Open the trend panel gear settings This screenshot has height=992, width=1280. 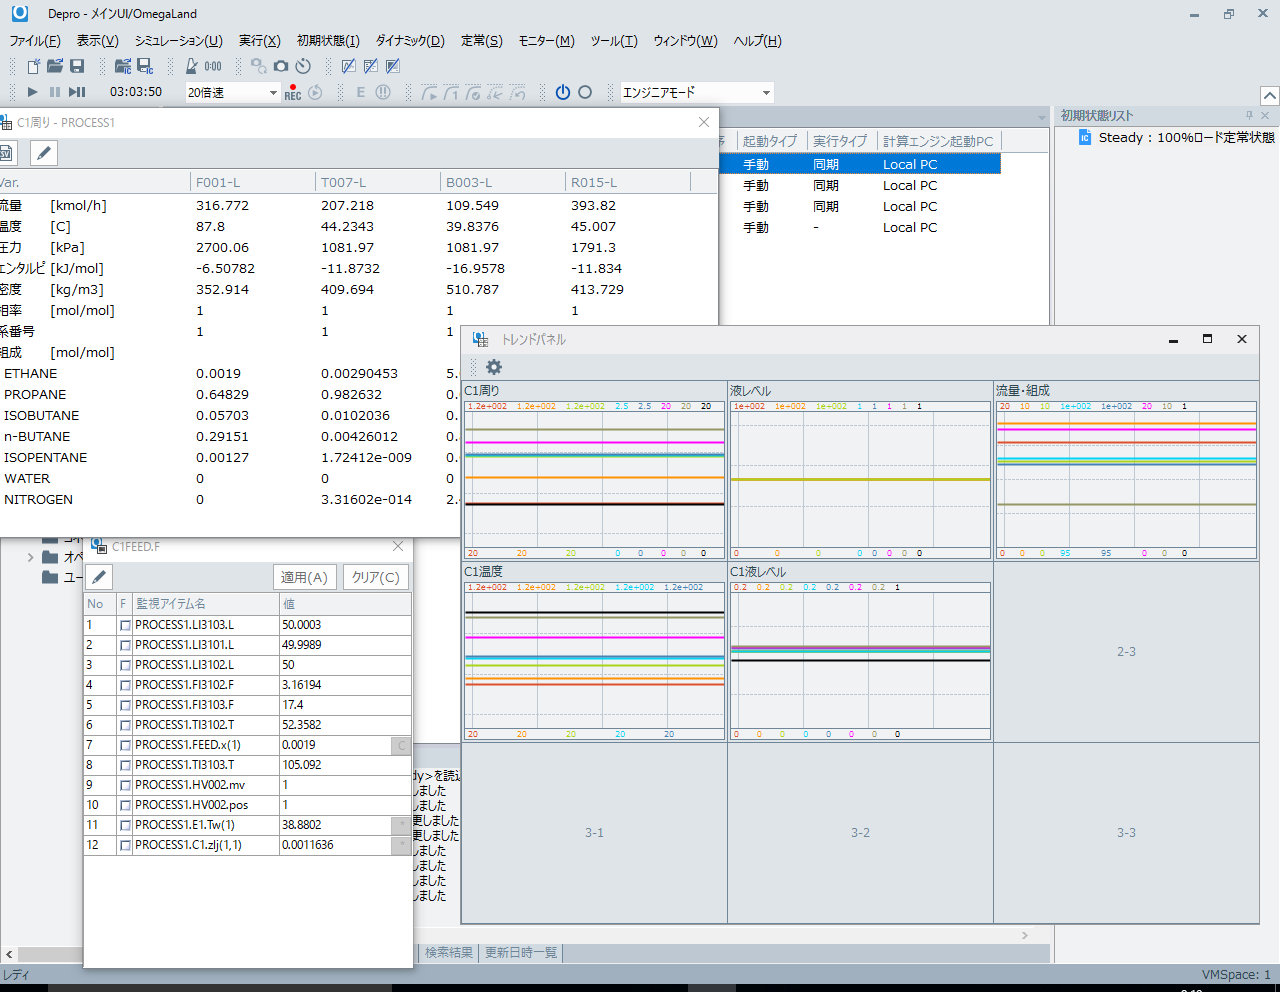point(494,367)
